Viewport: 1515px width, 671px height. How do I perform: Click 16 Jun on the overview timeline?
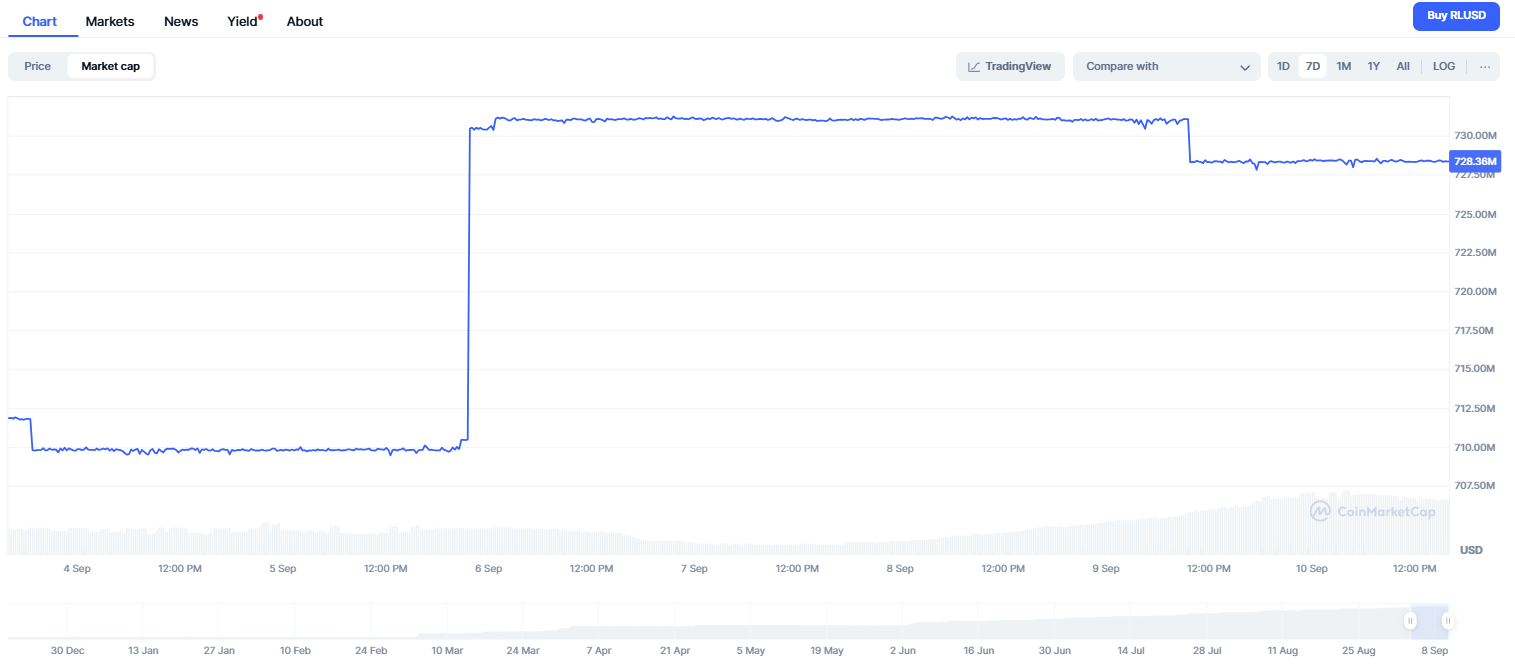pyautogui.click(x=978, y=650)
